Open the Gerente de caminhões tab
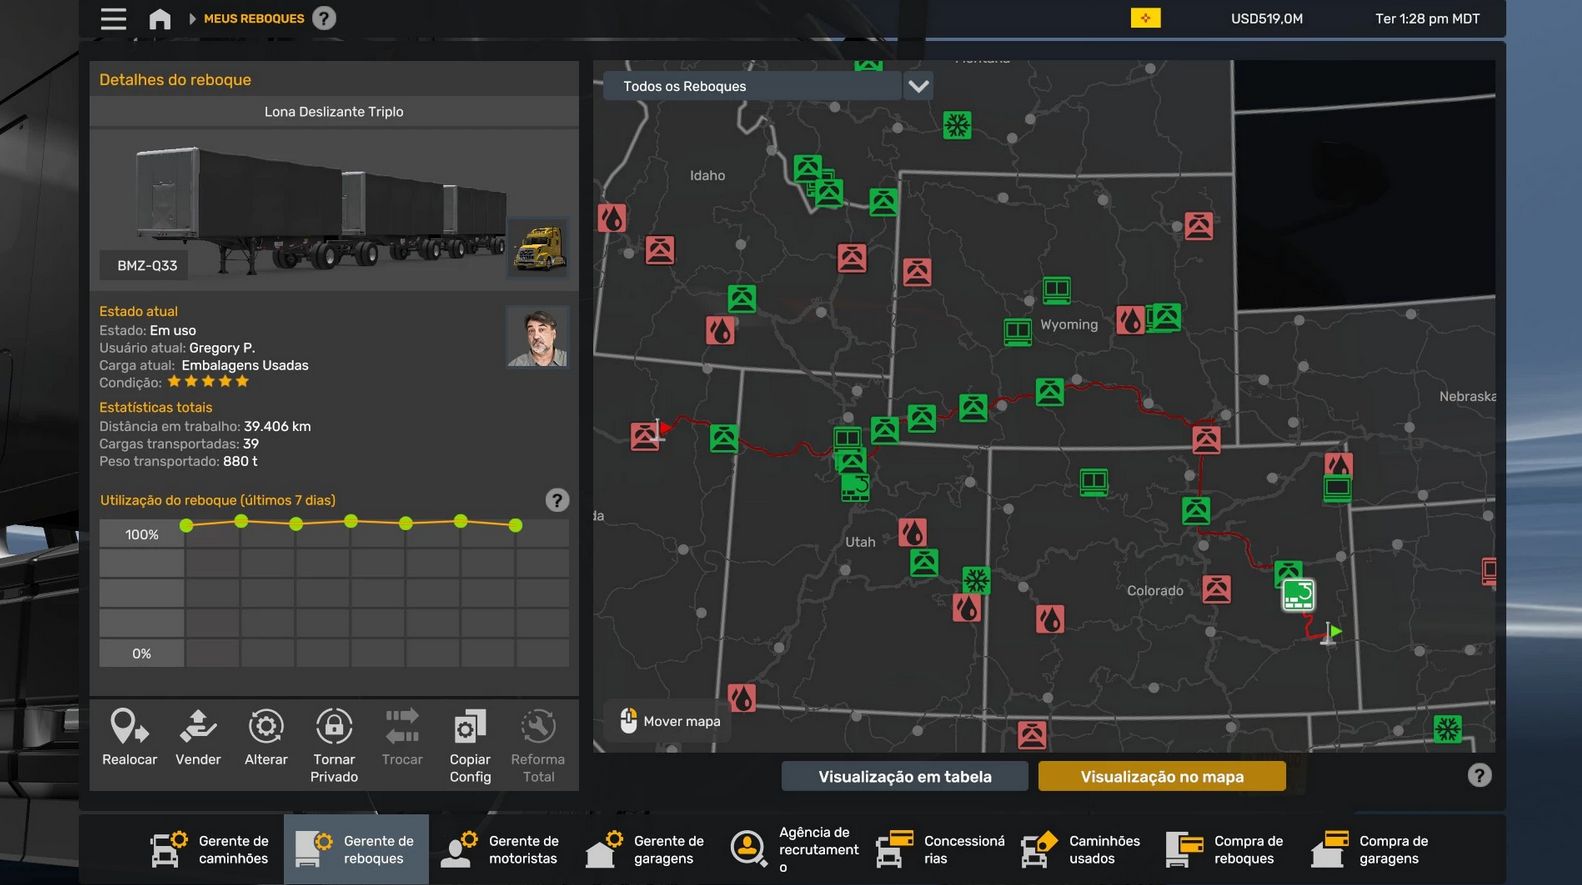This screenshot has width=1582, height=885. pyautogui.click(x=211, y=849)
